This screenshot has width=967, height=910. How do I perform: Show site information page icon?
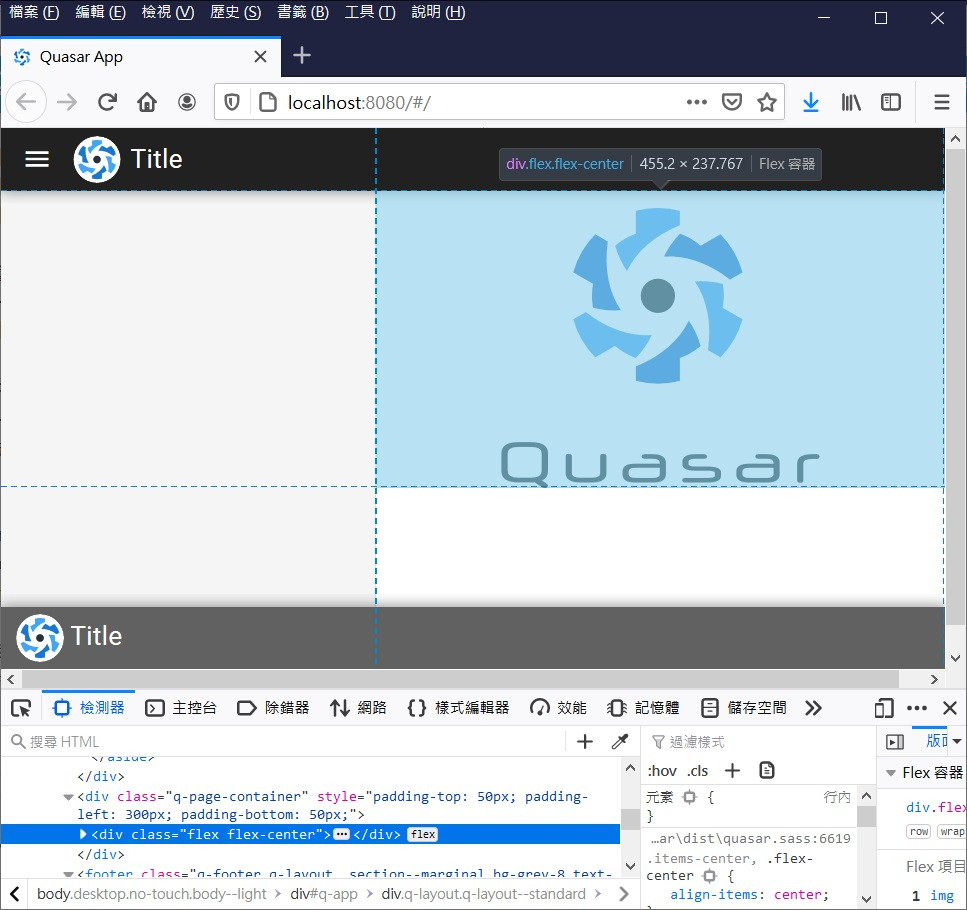tap(268, 102)
